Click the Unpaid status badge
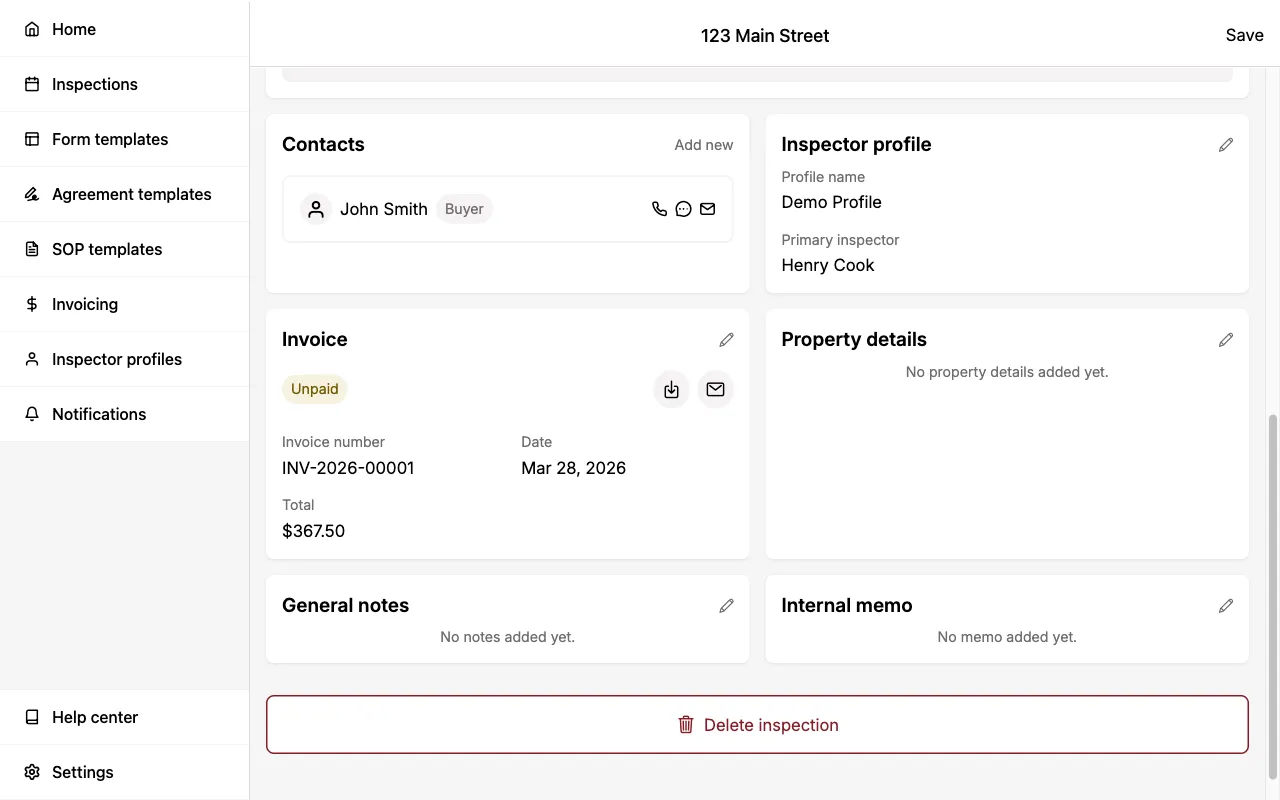 [314, 389]
